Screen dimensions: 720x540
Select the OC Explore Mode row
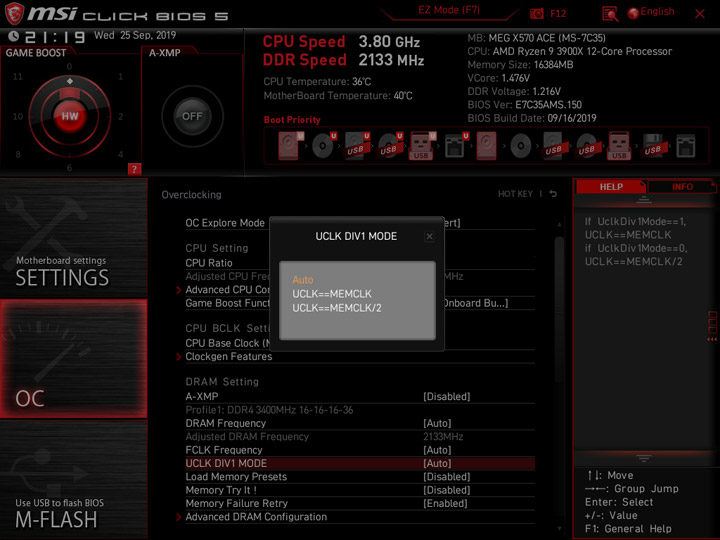(360, 223)
